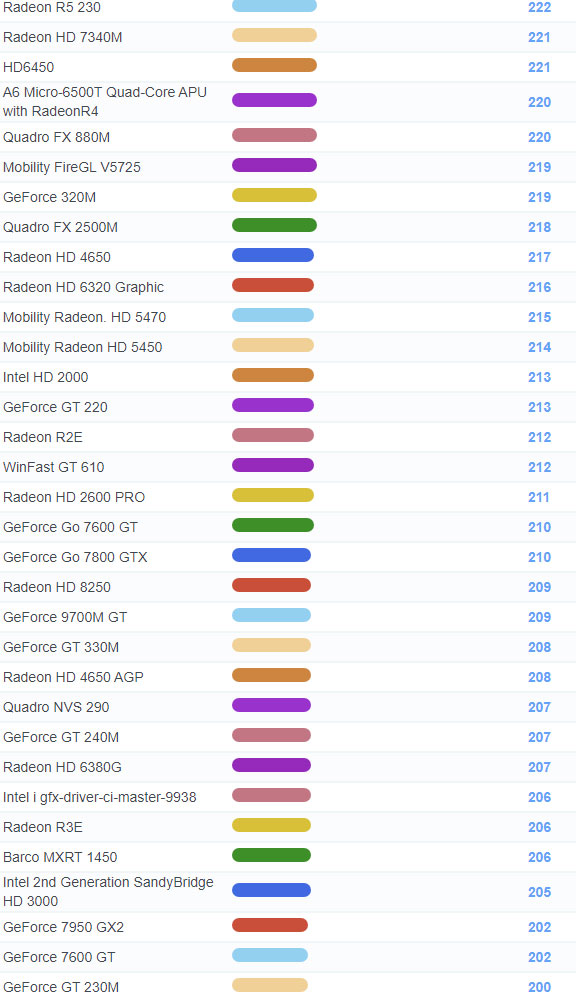Select GeForce 9700M GT link
The height and width of the screenshot is (1000, 576).
[65, 617]
